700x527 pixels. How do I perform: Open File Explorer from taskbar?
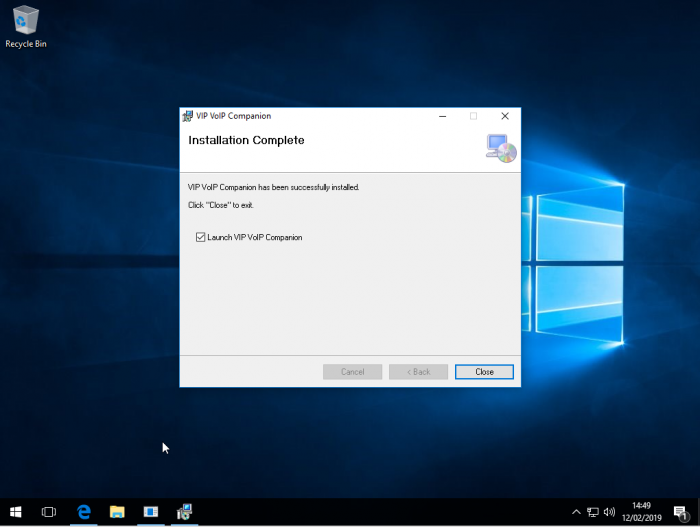click(117, 512)
